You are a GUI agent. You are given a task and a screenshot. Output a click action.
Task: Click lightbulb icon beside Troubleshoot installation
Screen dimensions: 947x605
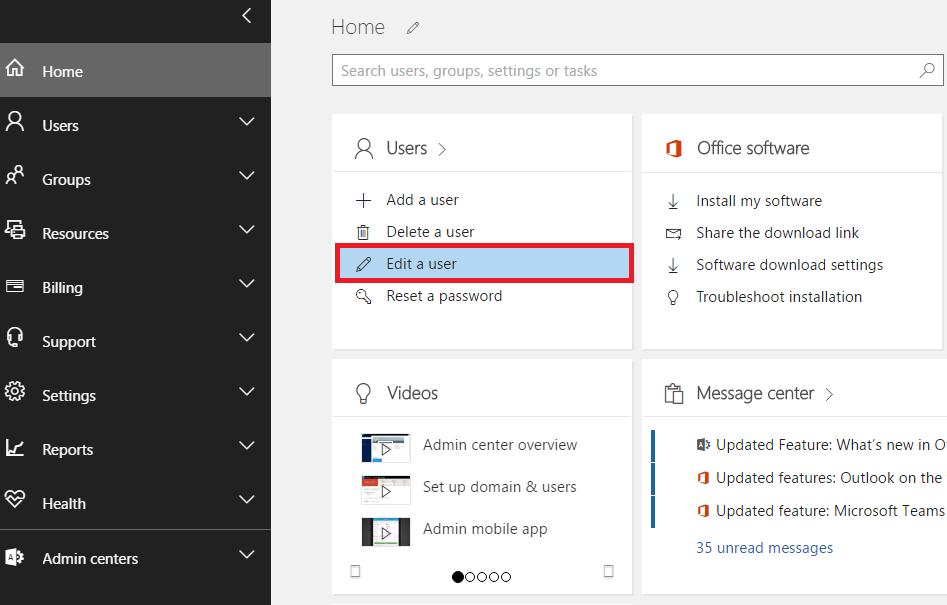pos(673,298)
